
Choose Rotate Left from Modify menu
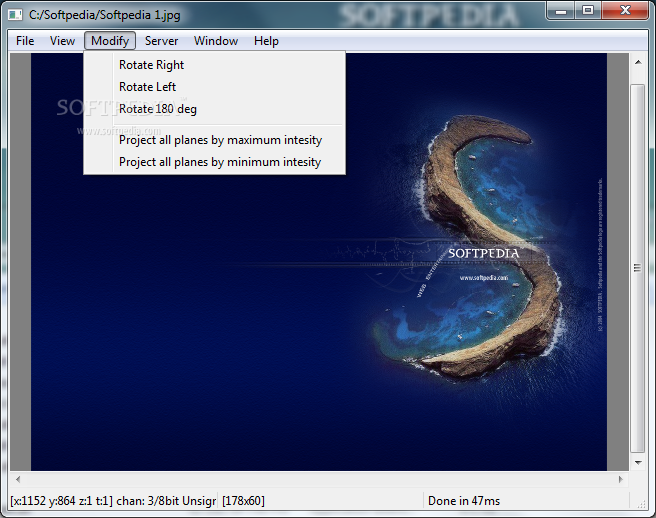(215, 87)
